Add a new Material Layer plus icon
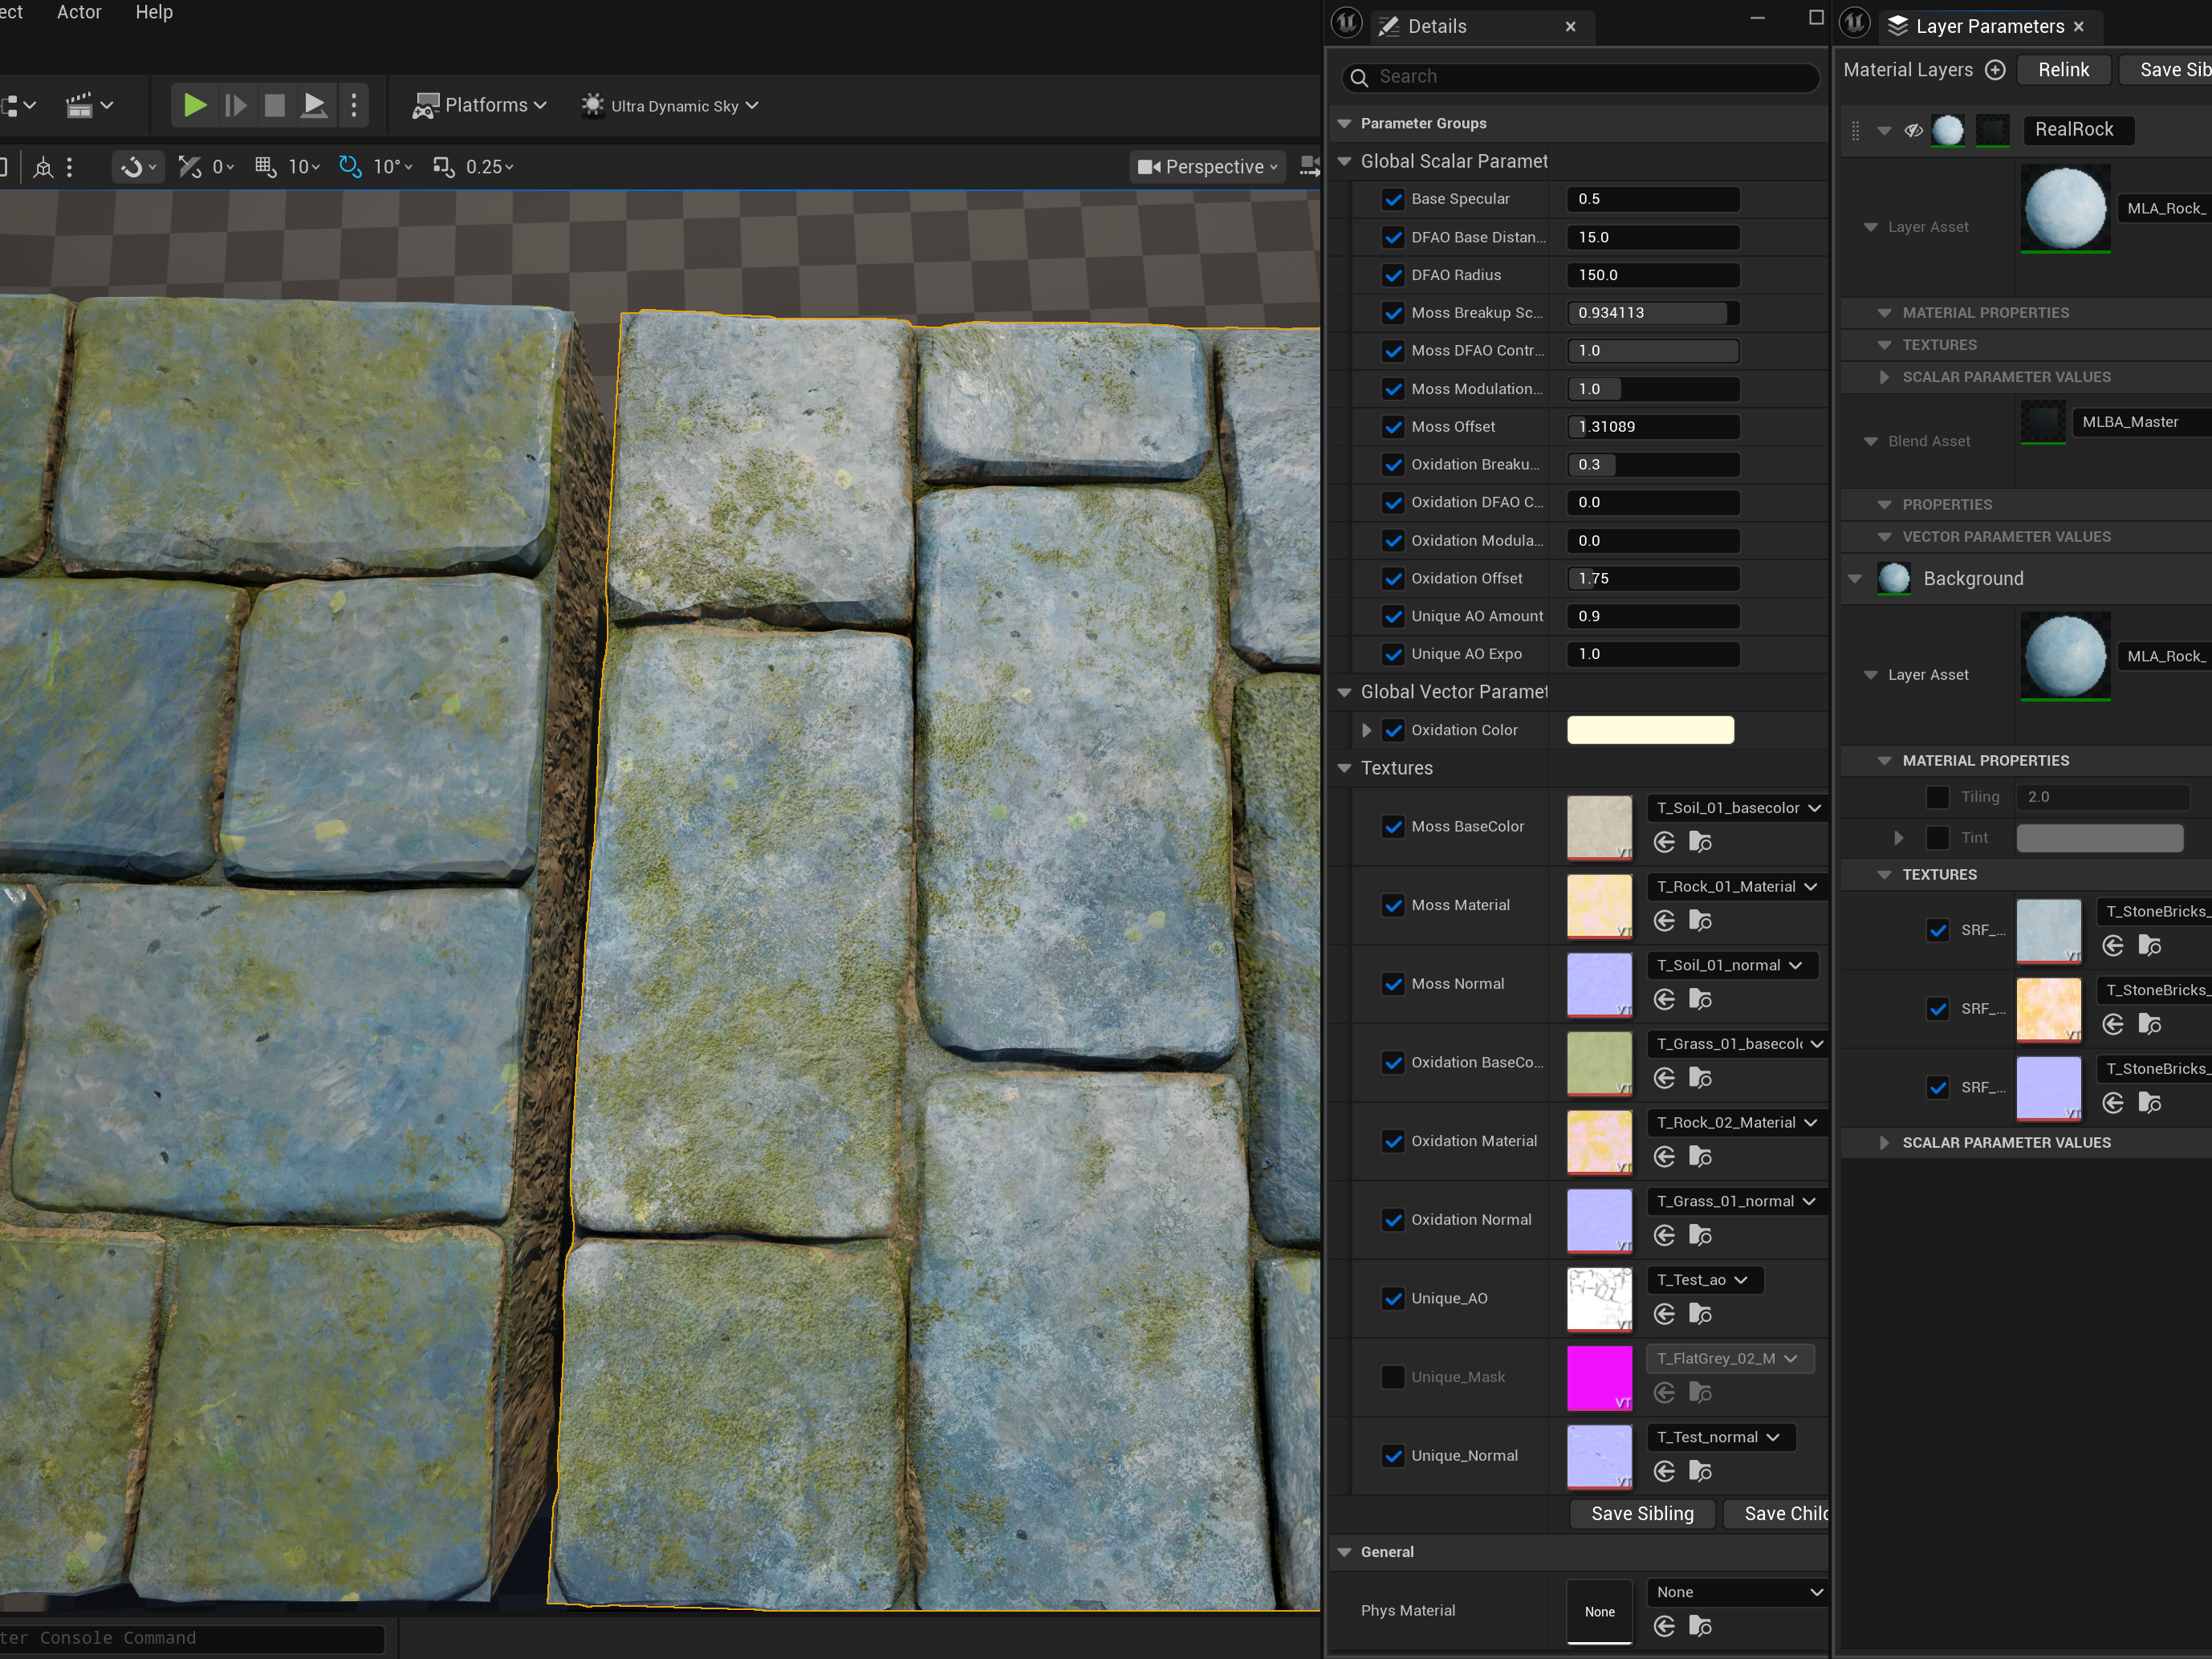 (x=1995, y=70)
